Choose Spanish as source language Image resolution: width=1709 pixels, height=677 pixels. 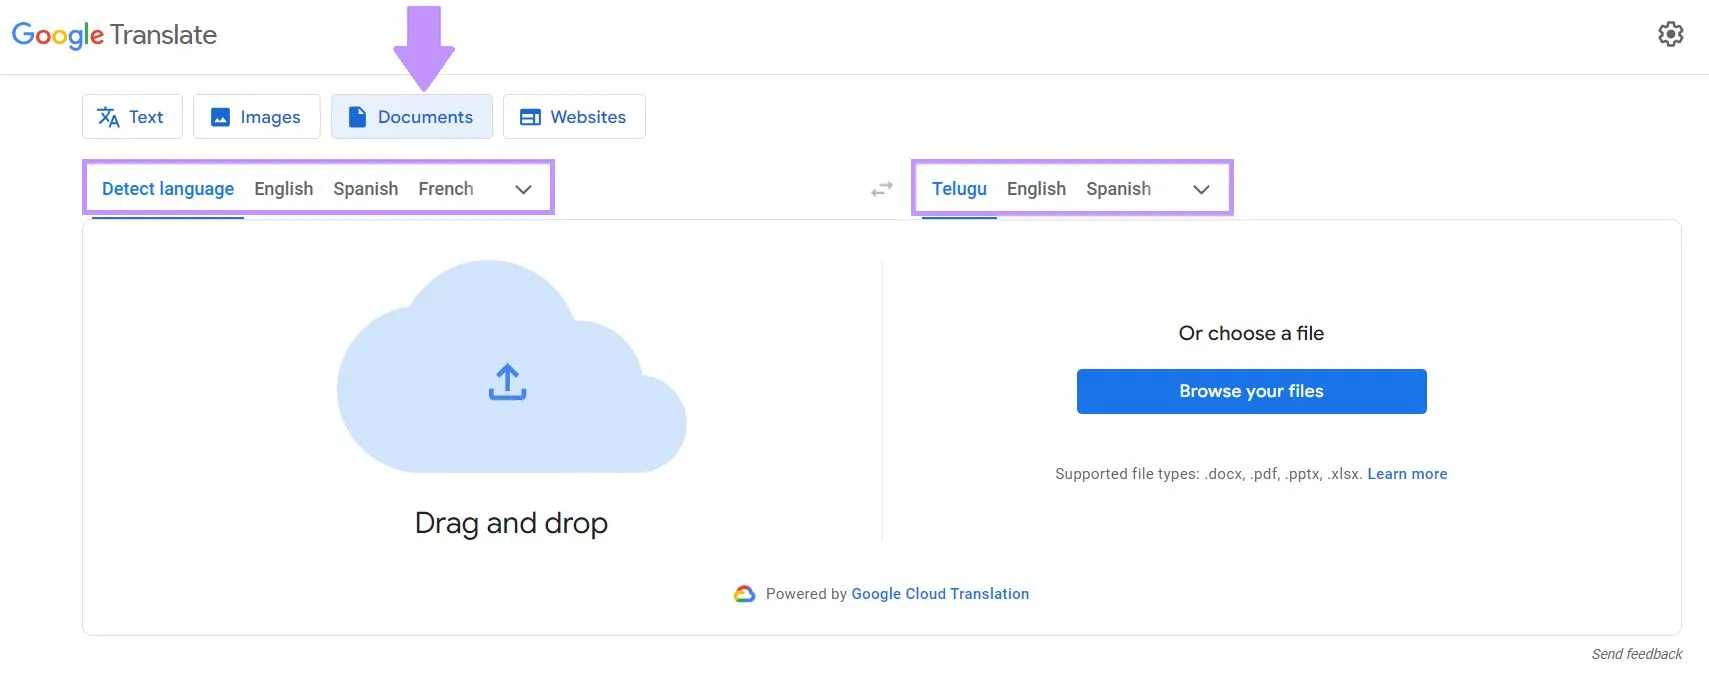[366, 189]
